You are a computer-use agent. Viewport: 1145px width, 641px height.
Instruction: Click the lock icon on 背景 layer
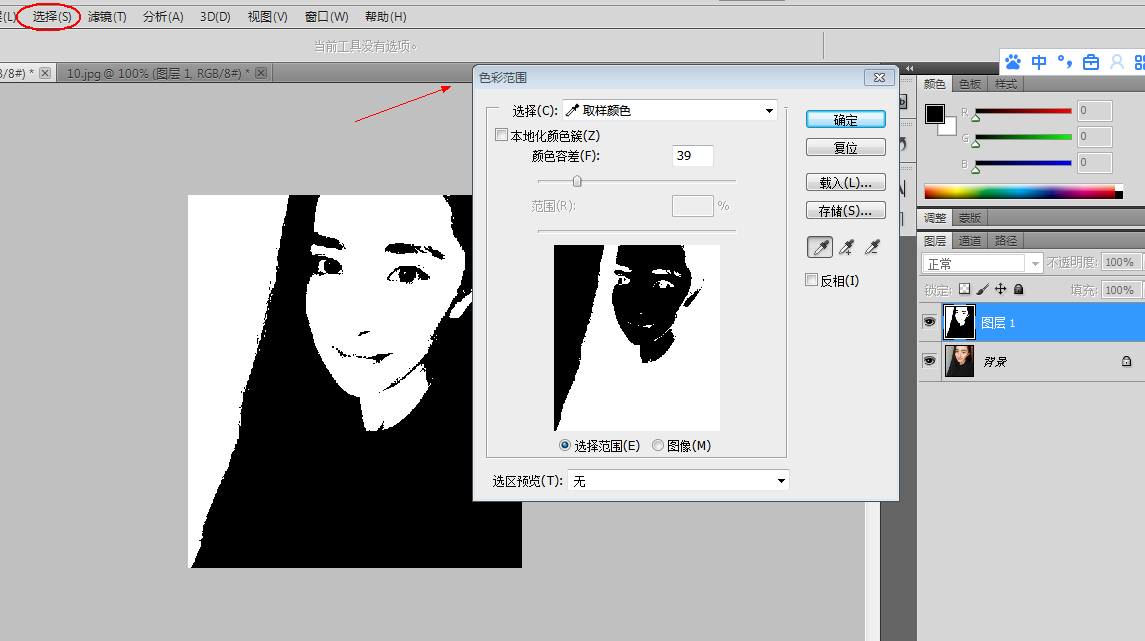click(1127, 361)
